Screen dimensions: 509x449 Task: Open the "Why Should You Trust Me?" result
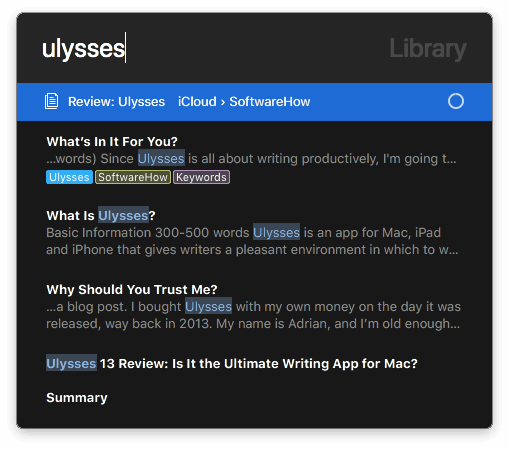(132, 290)
